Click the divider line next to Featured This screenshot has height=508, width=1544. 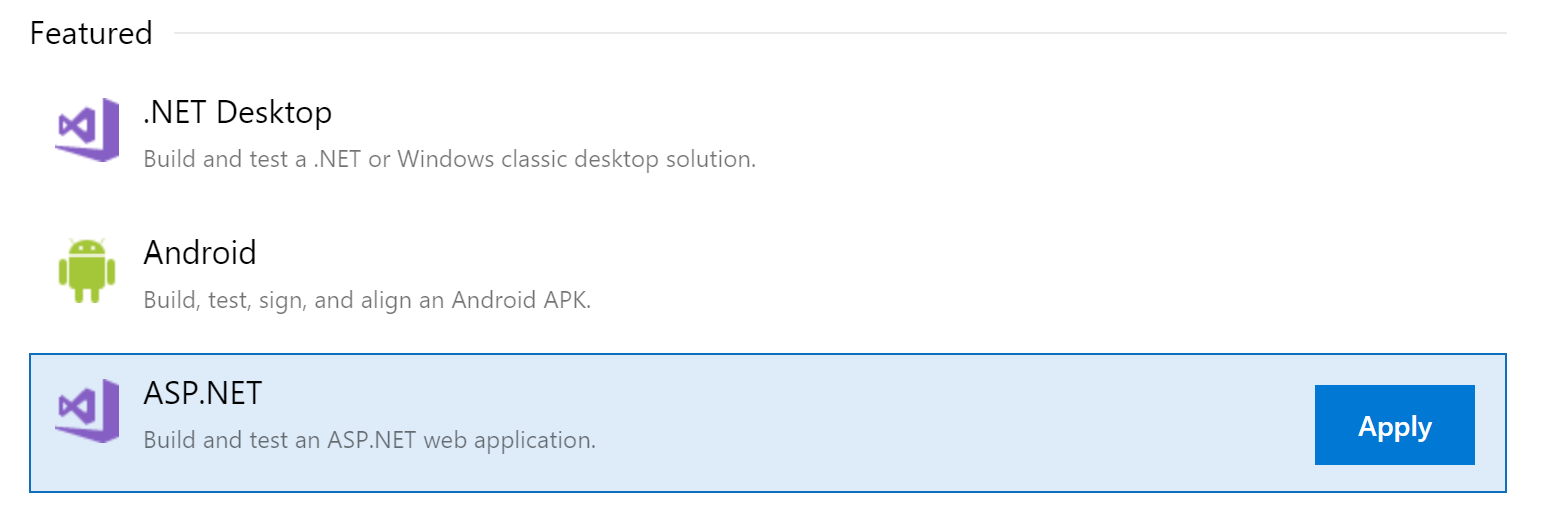coord(840,33)
